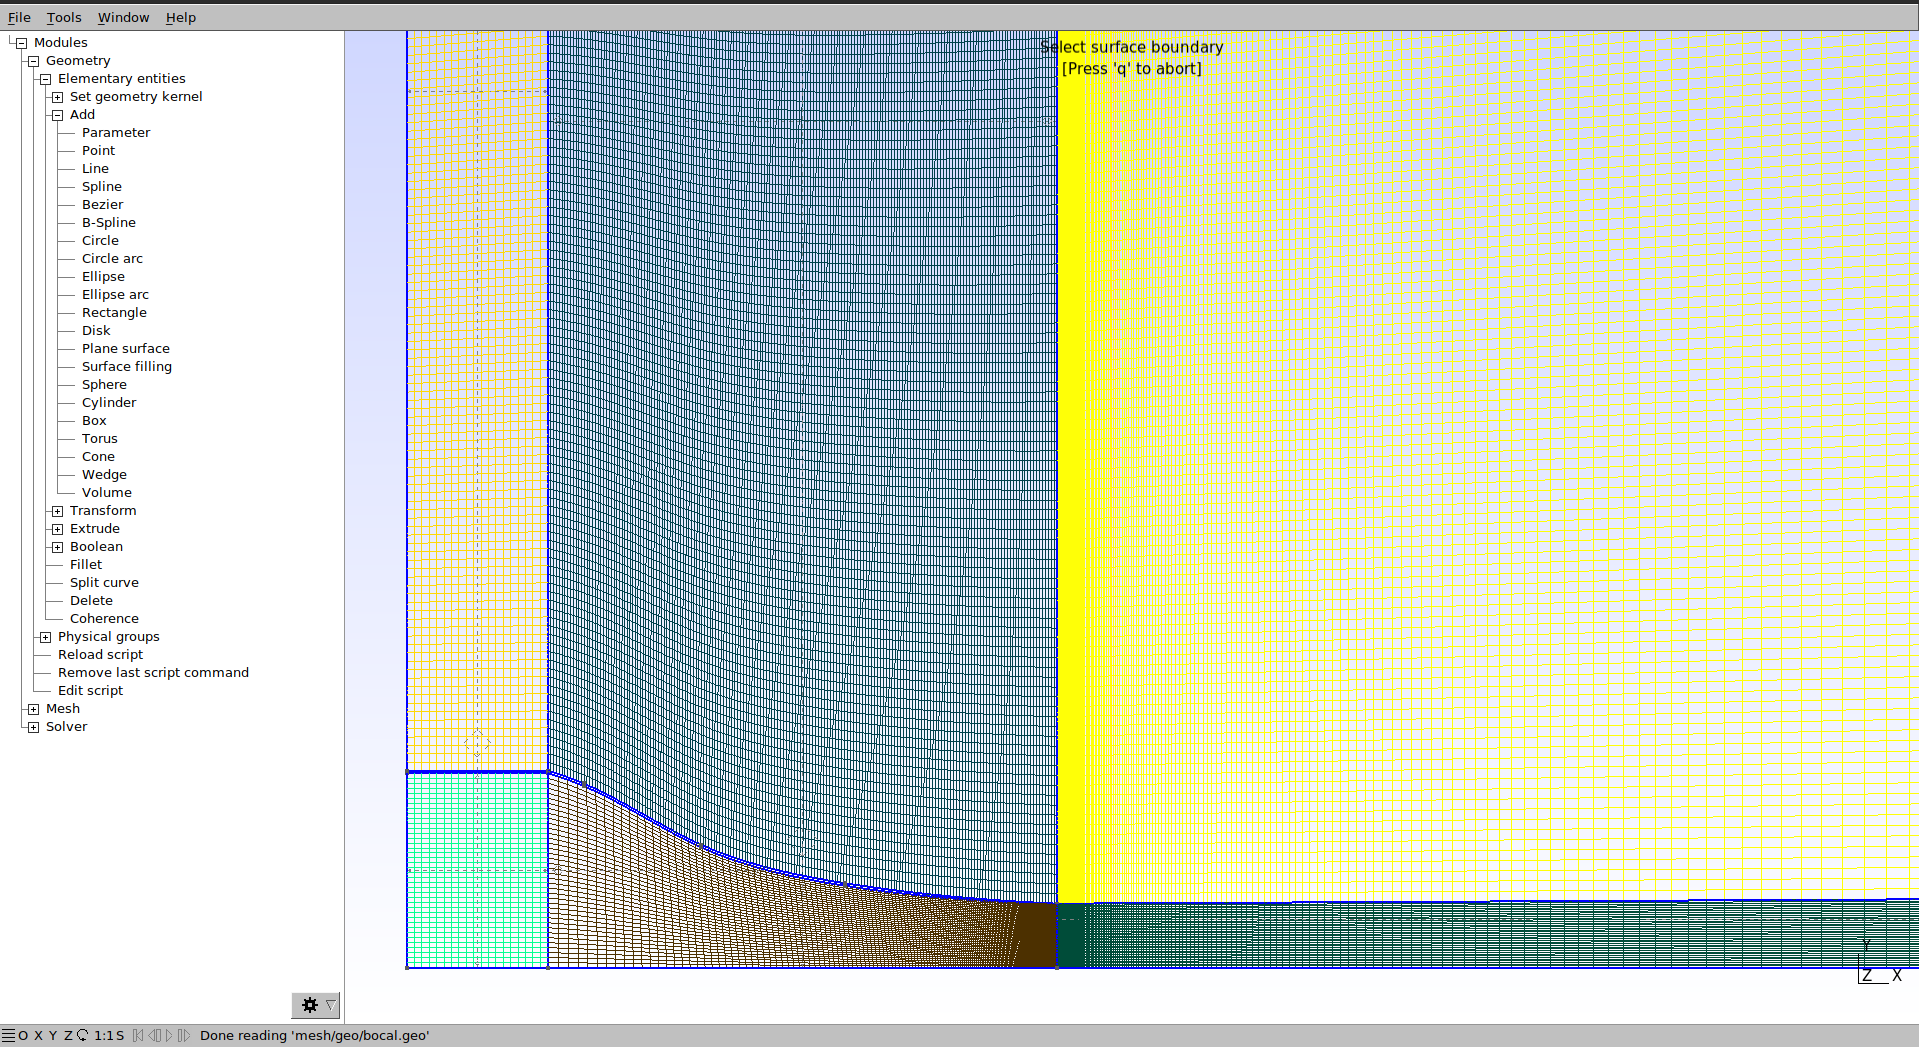Select Surface filling entry
Image resolution: width=1919 pixels, height=1047 pixels.
tap(127, 366)
